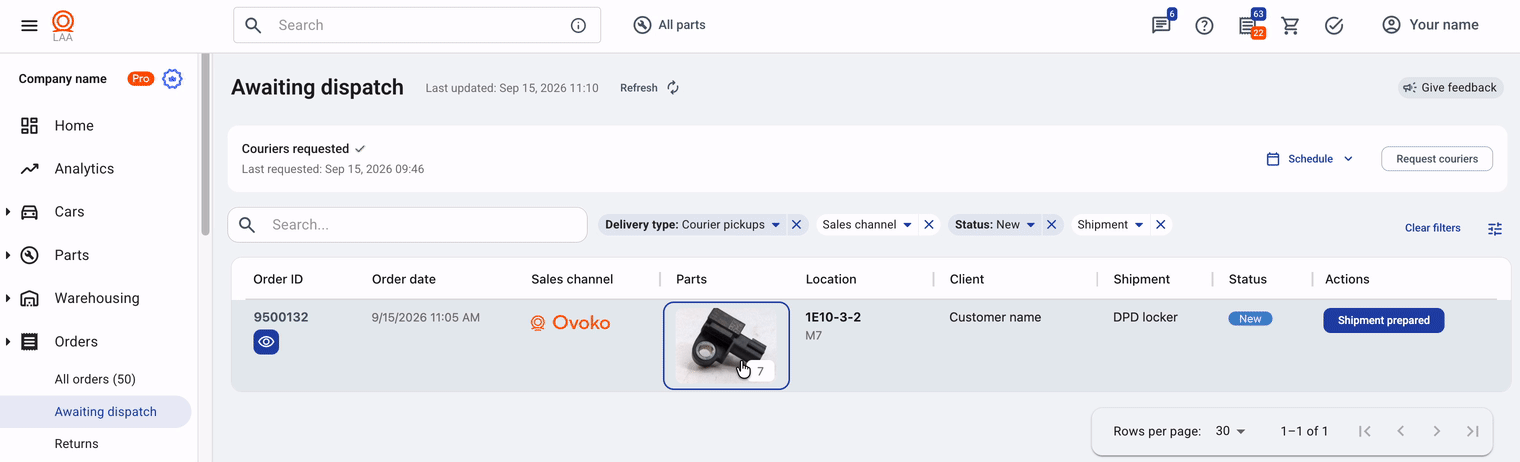1520x462 pixels.
Task: Refresh the Awaiting dispatch list
Action: 650,88
